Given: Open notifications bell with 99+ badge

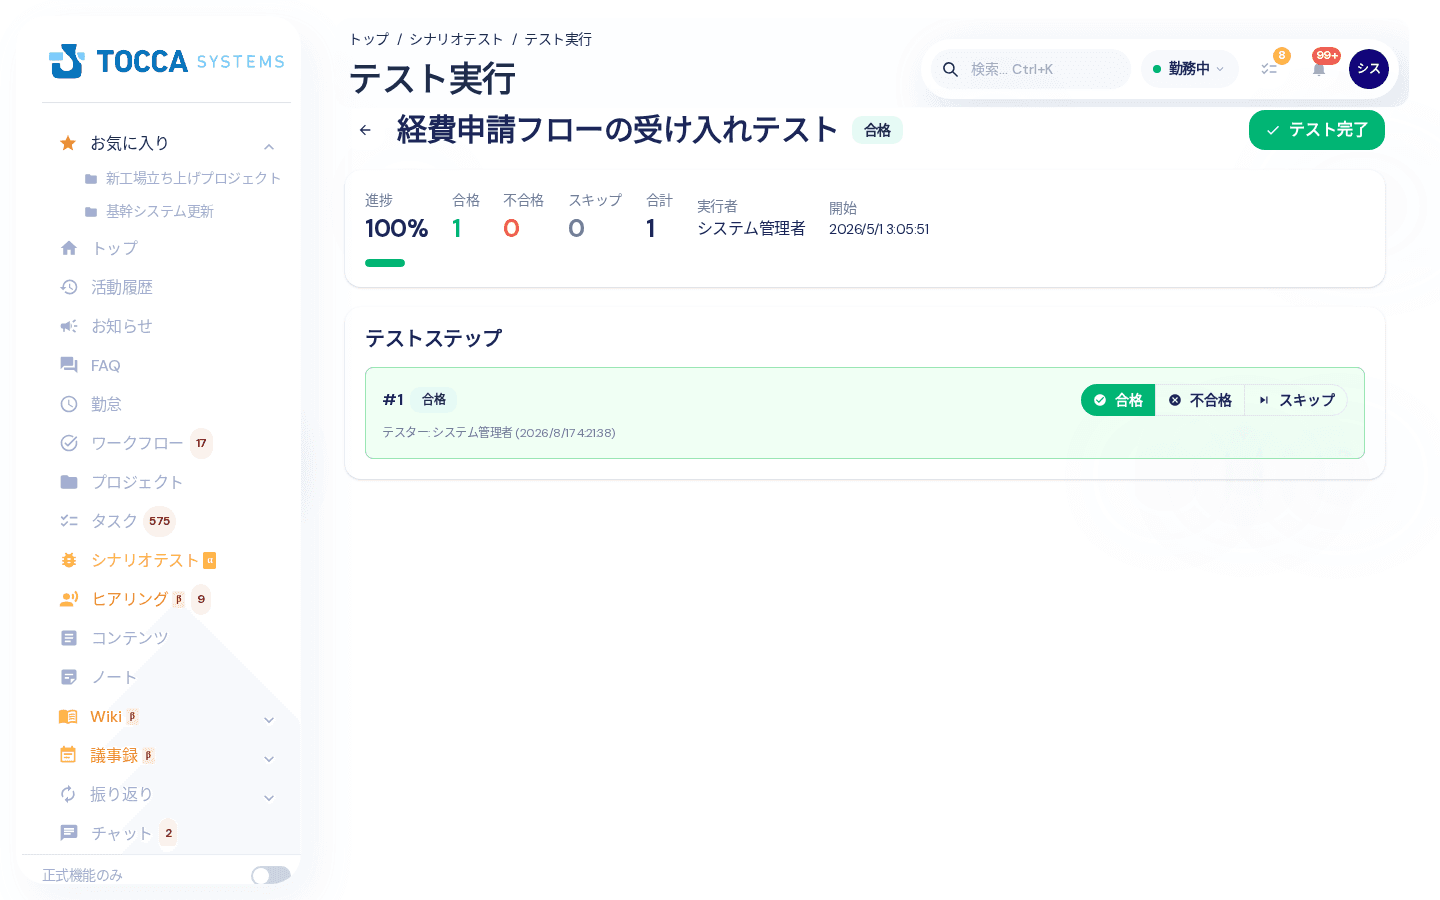Looking at the screenshot, I should click(x=1319, y=69).
